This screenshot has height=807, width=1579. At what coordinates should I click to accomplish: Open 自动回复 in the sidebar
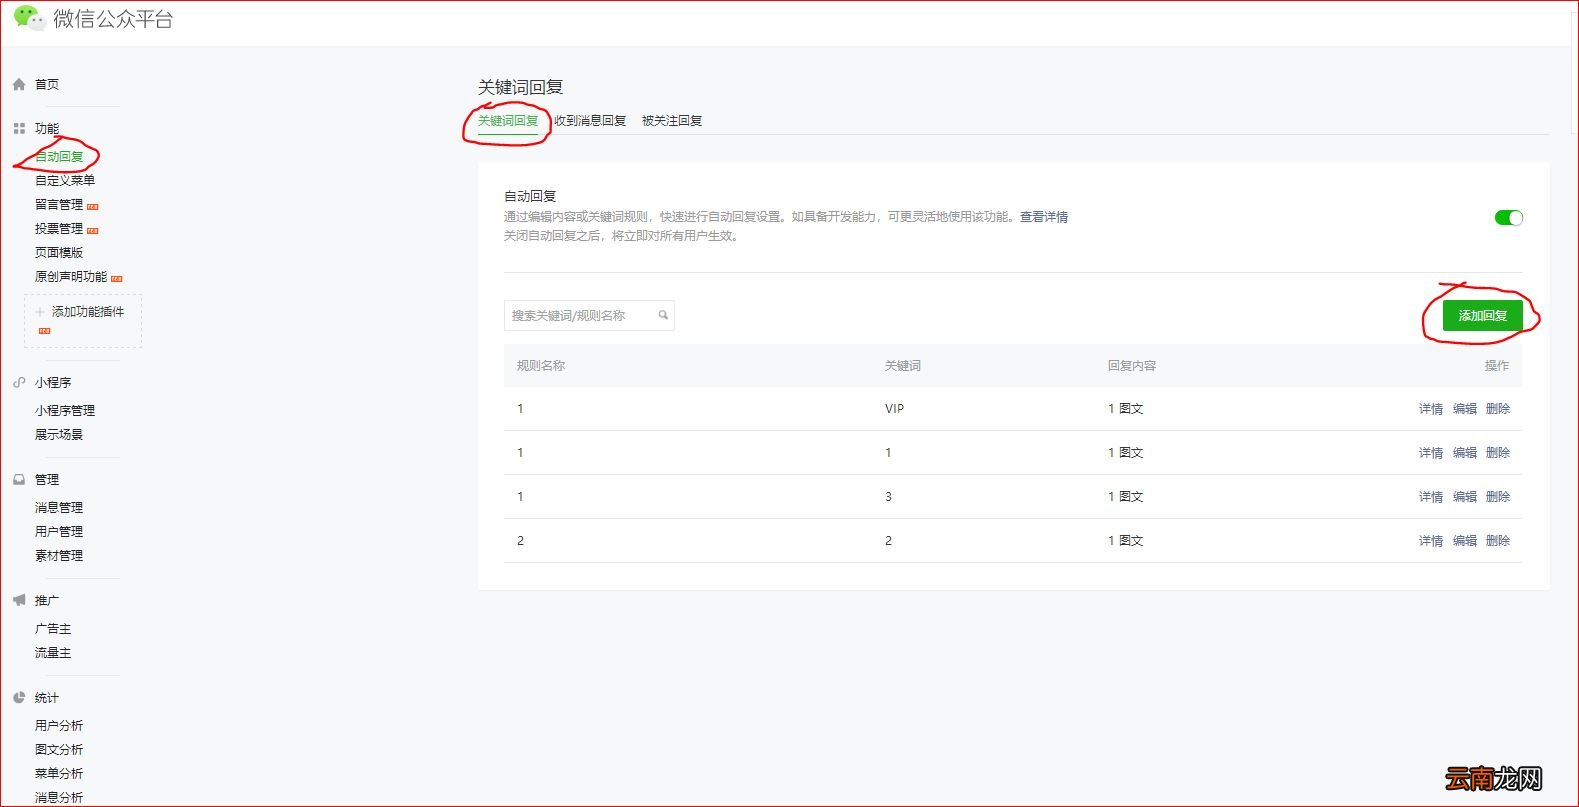(x=59, y=157)
